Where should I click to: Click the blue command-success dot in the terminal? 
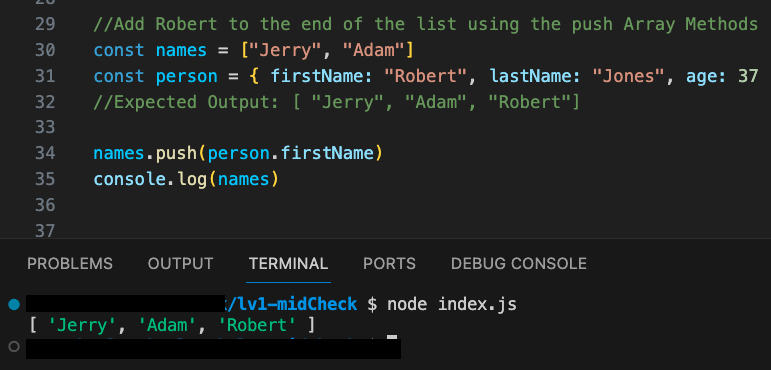pyautogui.click(x=14, y=305)
